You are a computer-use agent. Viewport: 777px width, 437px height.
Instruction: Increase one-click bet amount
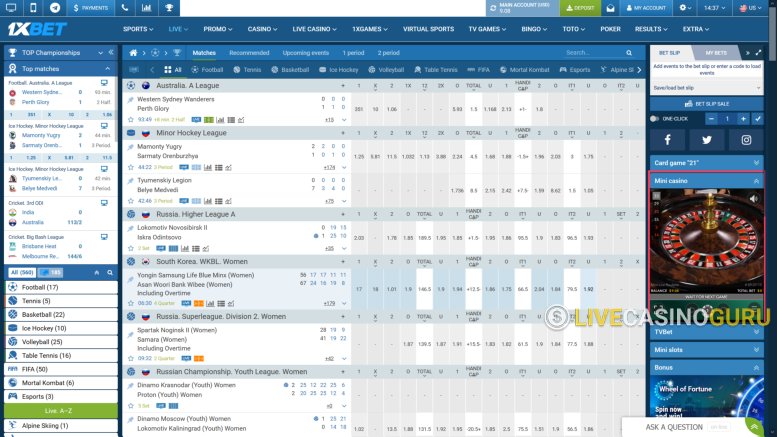[x=743, y=119]
